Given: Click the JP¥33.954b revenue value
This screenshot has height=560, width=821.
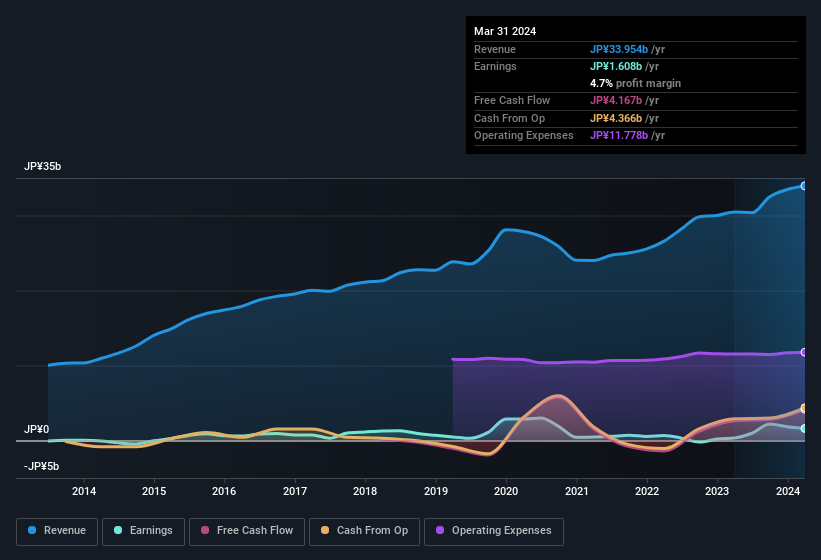Looking at the screenshot, I should click(619, 49).
